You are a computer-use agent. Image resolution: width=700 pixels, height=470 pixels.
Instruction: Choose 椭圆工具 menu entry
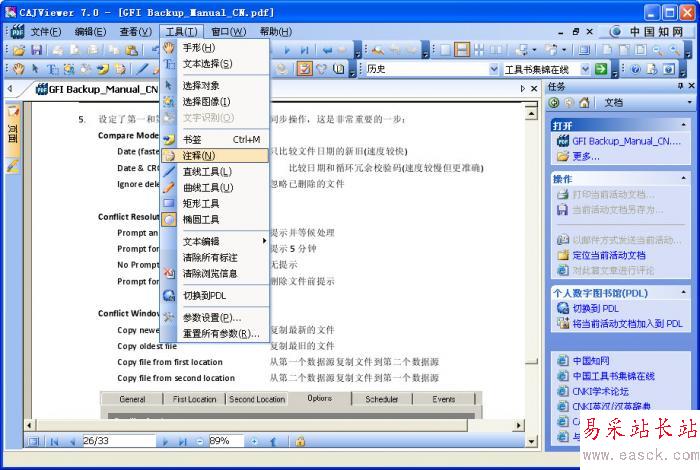(215, 220)
